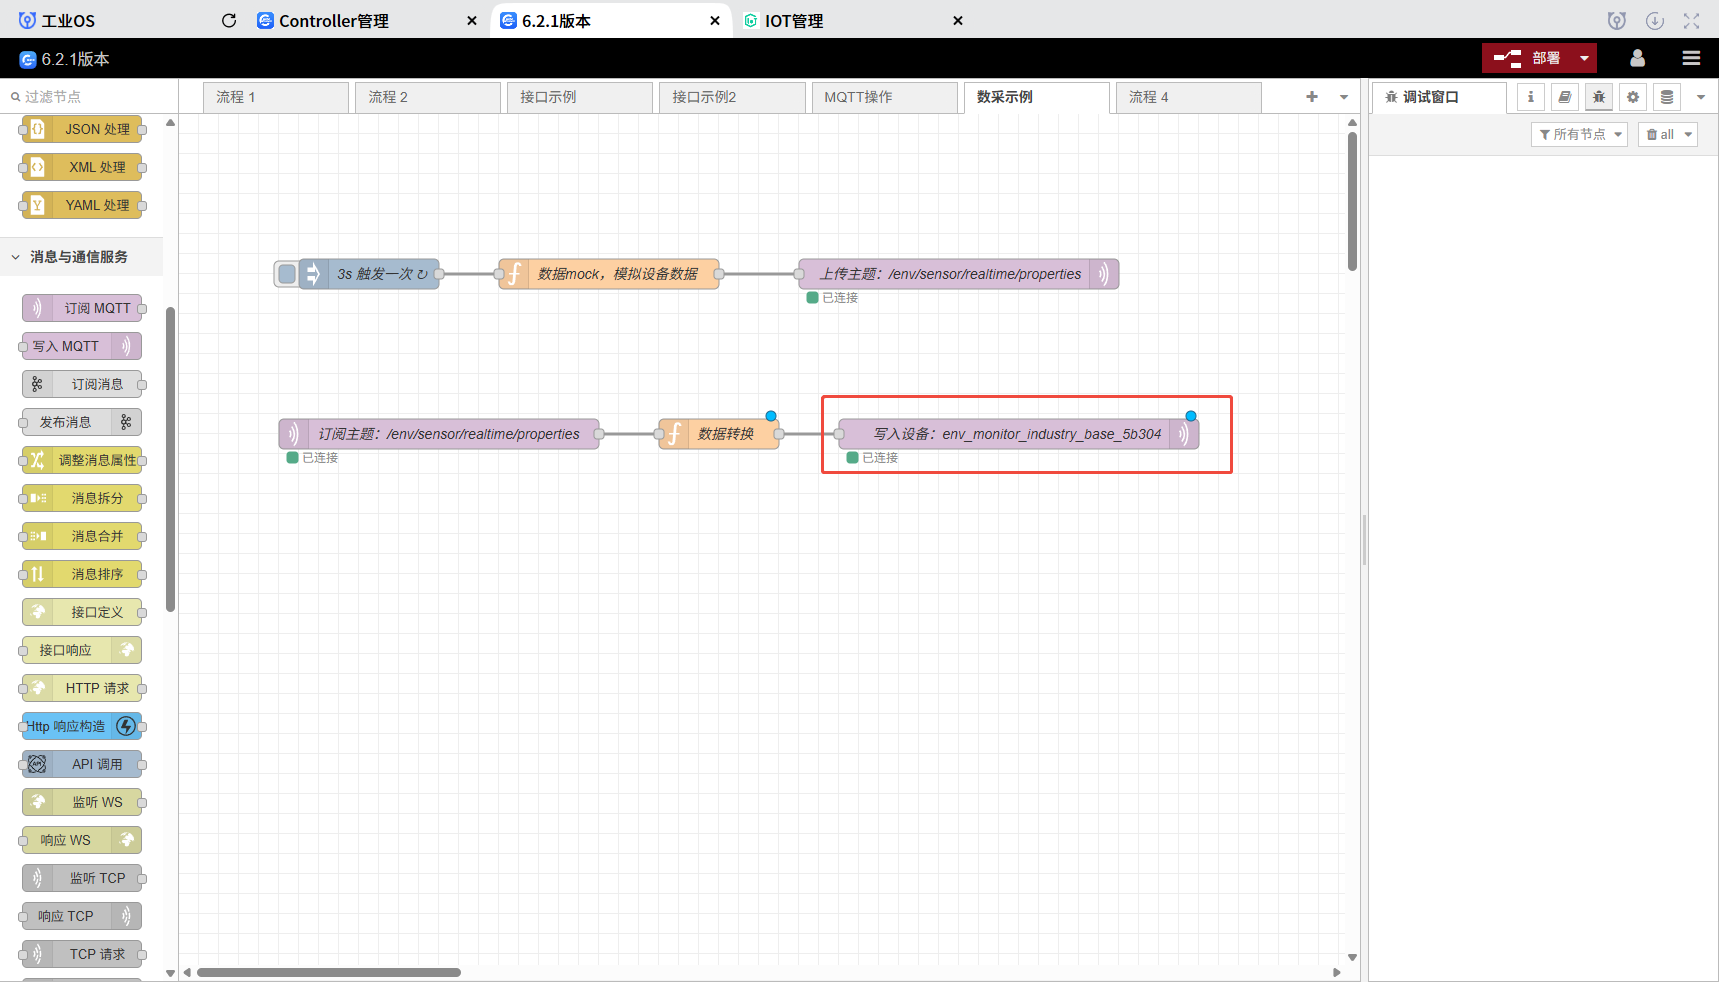Switch to the IOT管理 browser tab
The width and height of the screenshot is (1719, 982).
point(794,20)
